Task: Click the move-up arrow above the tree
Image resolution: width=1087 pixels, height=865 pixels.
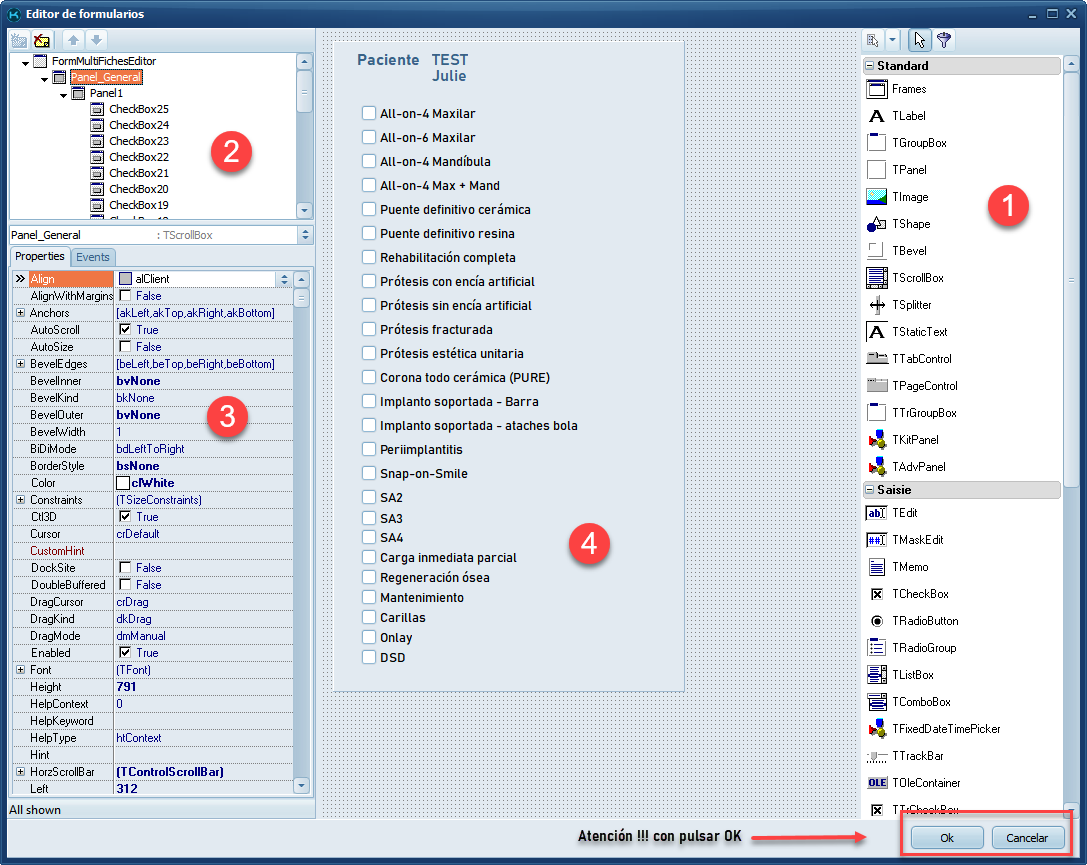Action: click(73, 40)
